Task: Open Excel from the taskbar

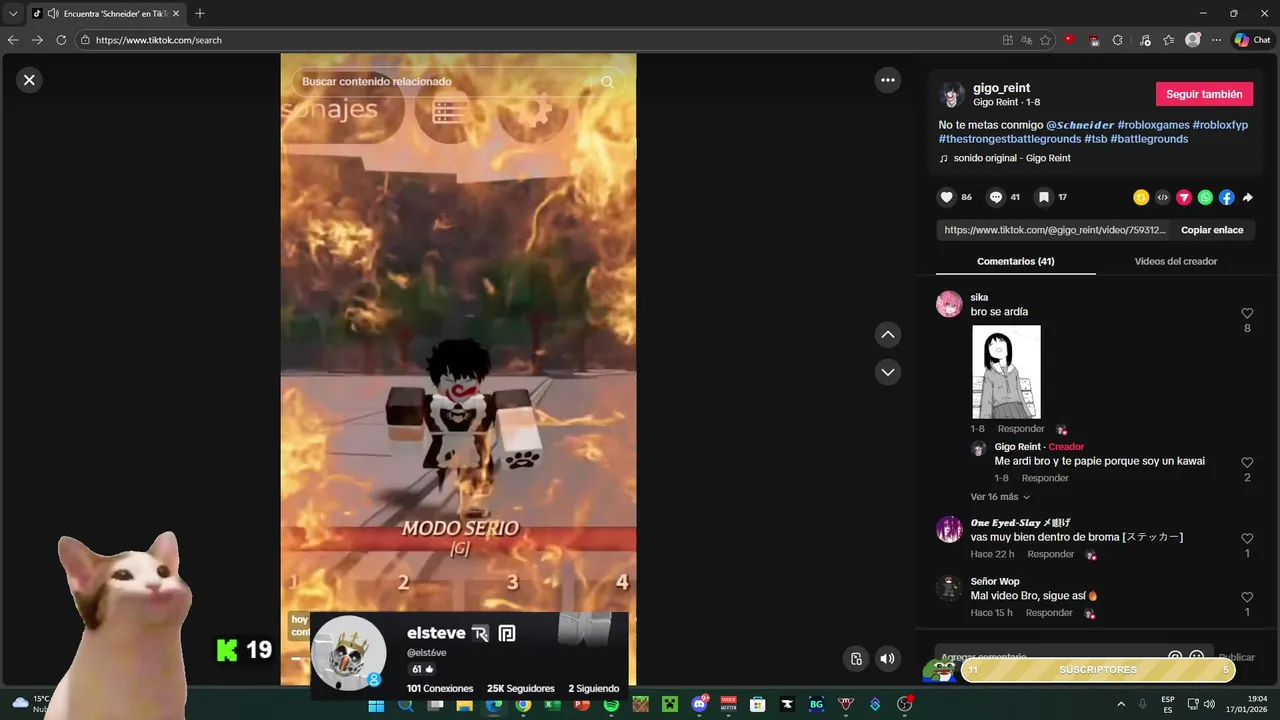Action: coord(552,705)
